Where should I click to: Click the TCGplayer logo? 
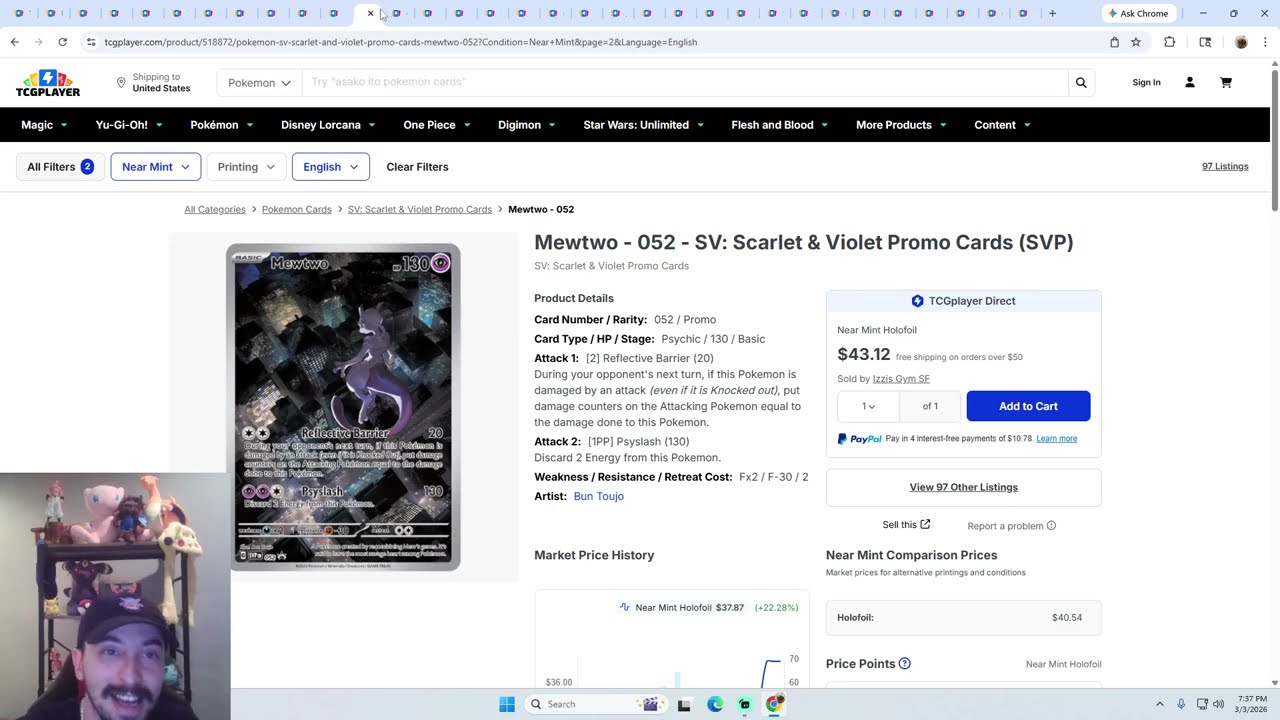tap(48, 83)
